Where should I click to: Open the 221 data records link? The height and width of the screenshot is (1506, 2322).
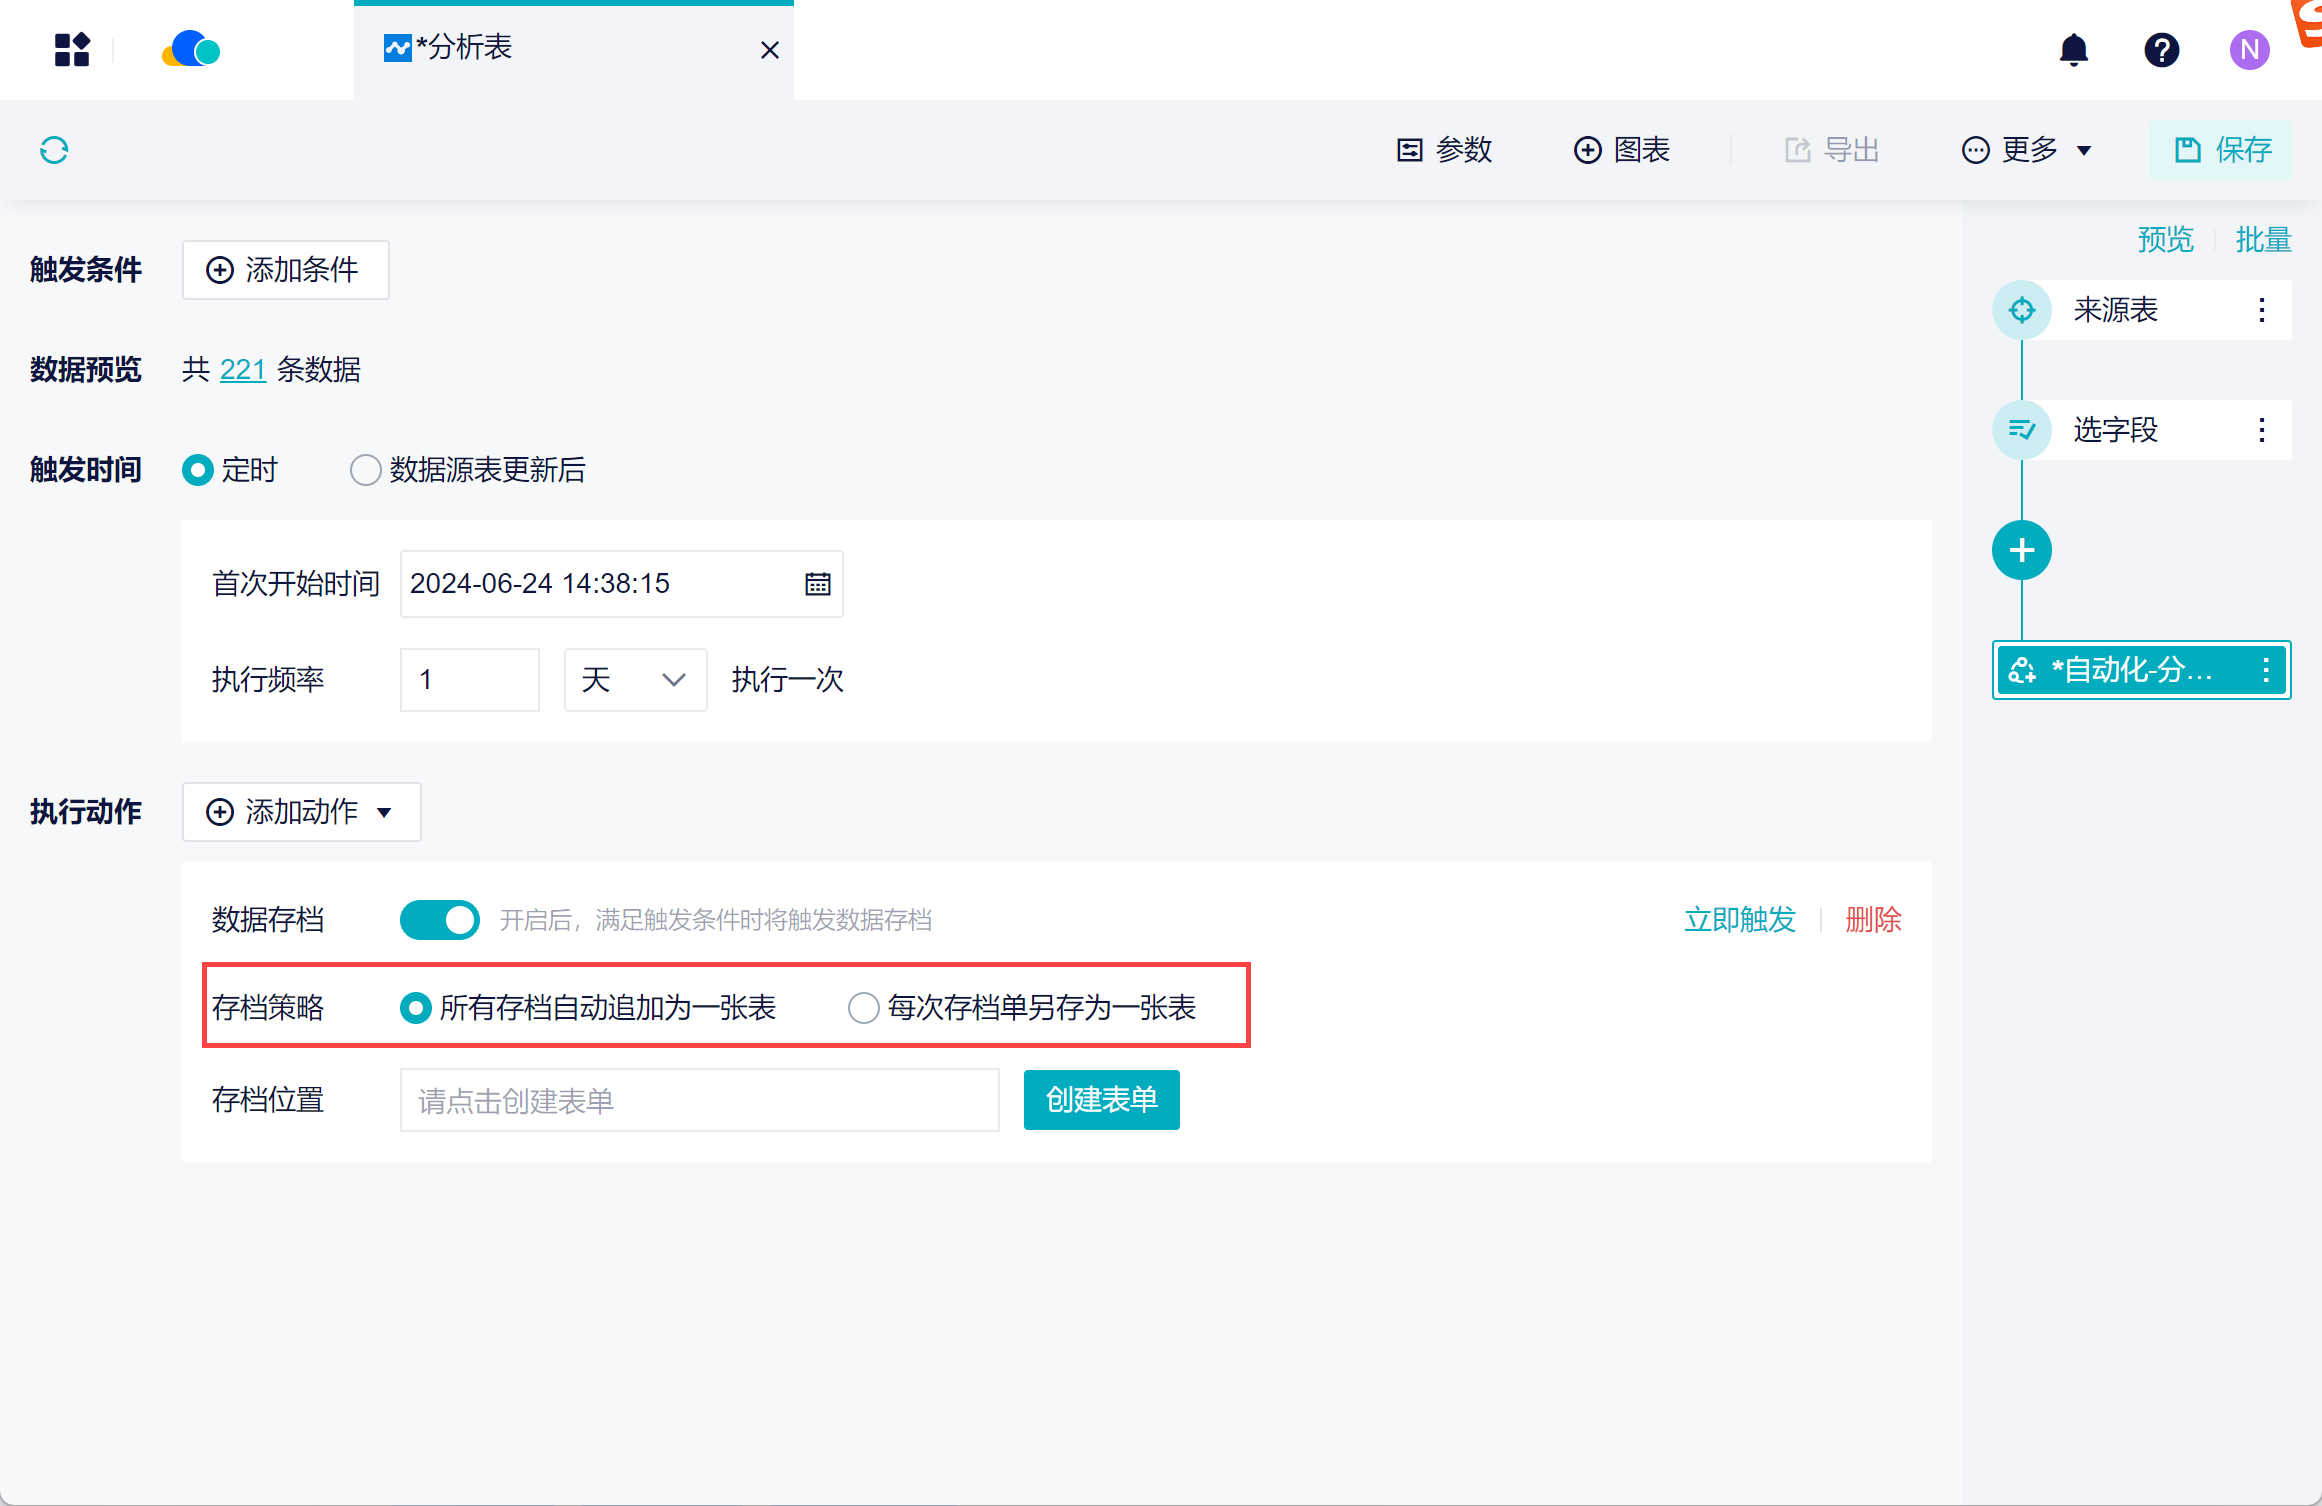[242, 370]
